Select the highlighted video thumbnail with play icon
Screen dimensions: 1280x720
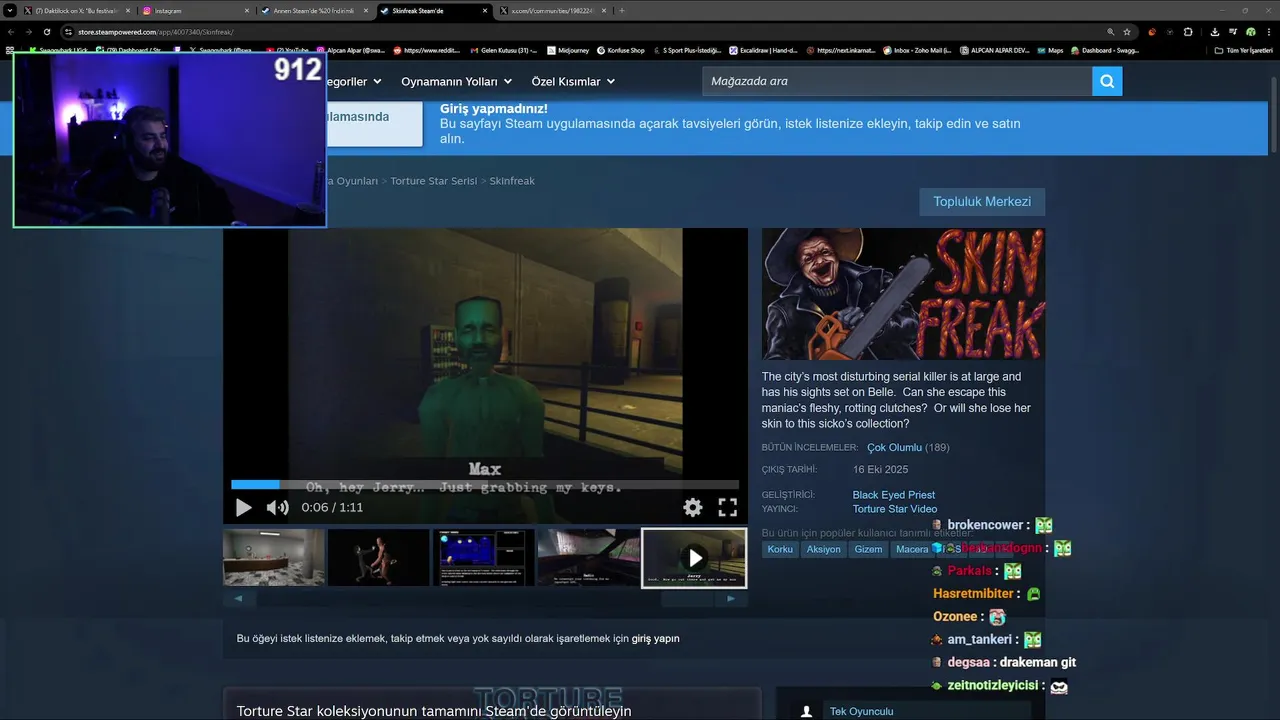(694, 558)
